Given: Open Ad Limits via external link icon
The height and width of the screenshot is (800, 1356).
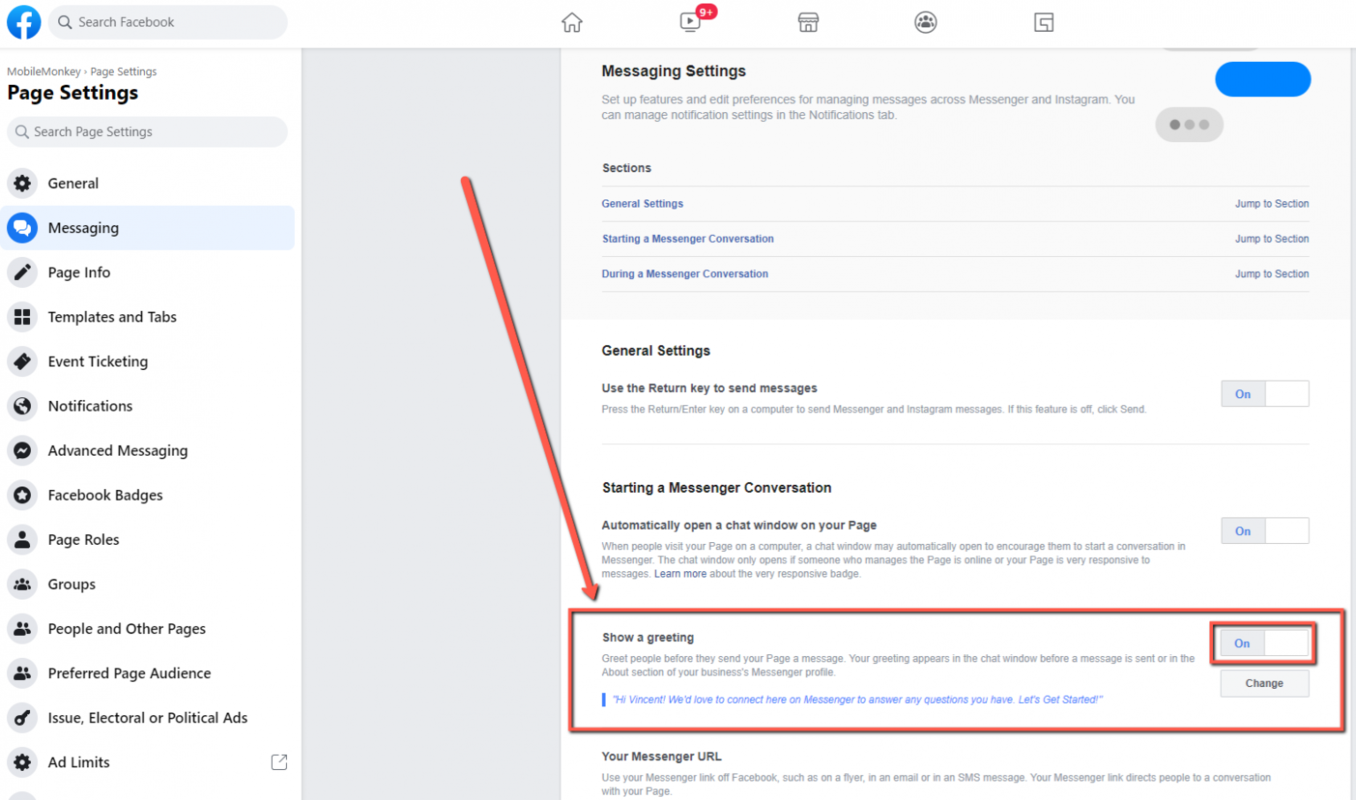Looking at the screenshot, I should point(278,761).
